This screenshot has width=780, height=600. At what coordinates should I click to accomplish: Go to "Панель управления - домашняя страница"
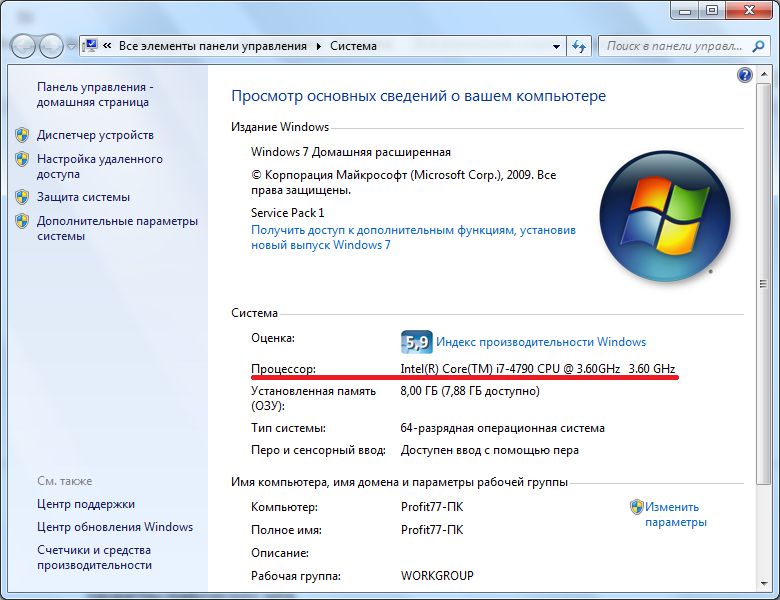pyautogui.click(x=94, y=94)
